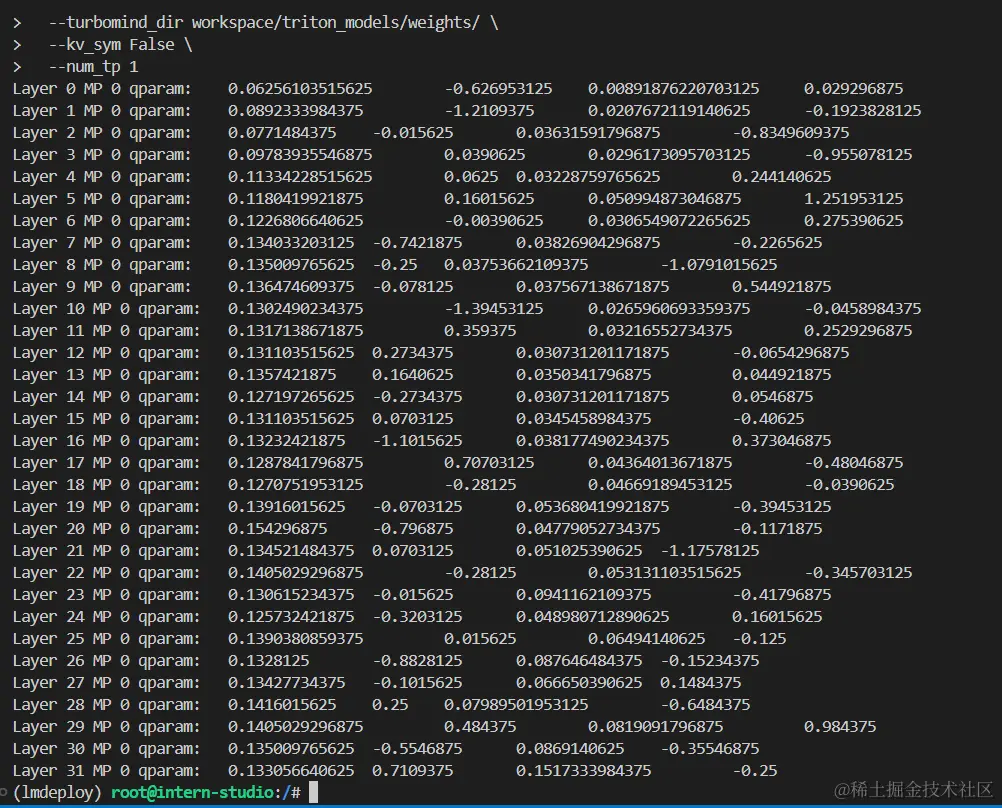Image resolution: width=1002 pixels, height=808 pixels.
Task: Click value 0.1484375 in the Layer 27 row
Action: pos(700,683)
